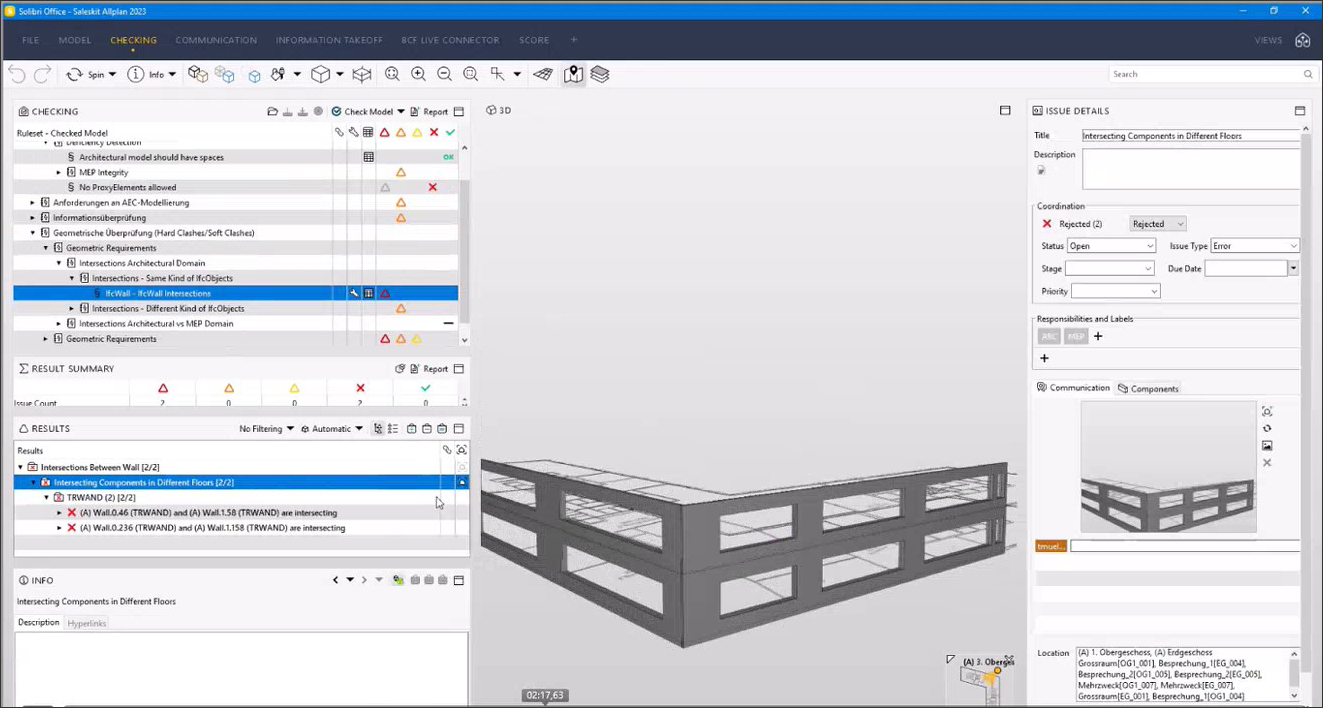1323x708 pixels.
Task: Click refresh viewpoint icon beside thumbnail
Action: pos(1267,428)
